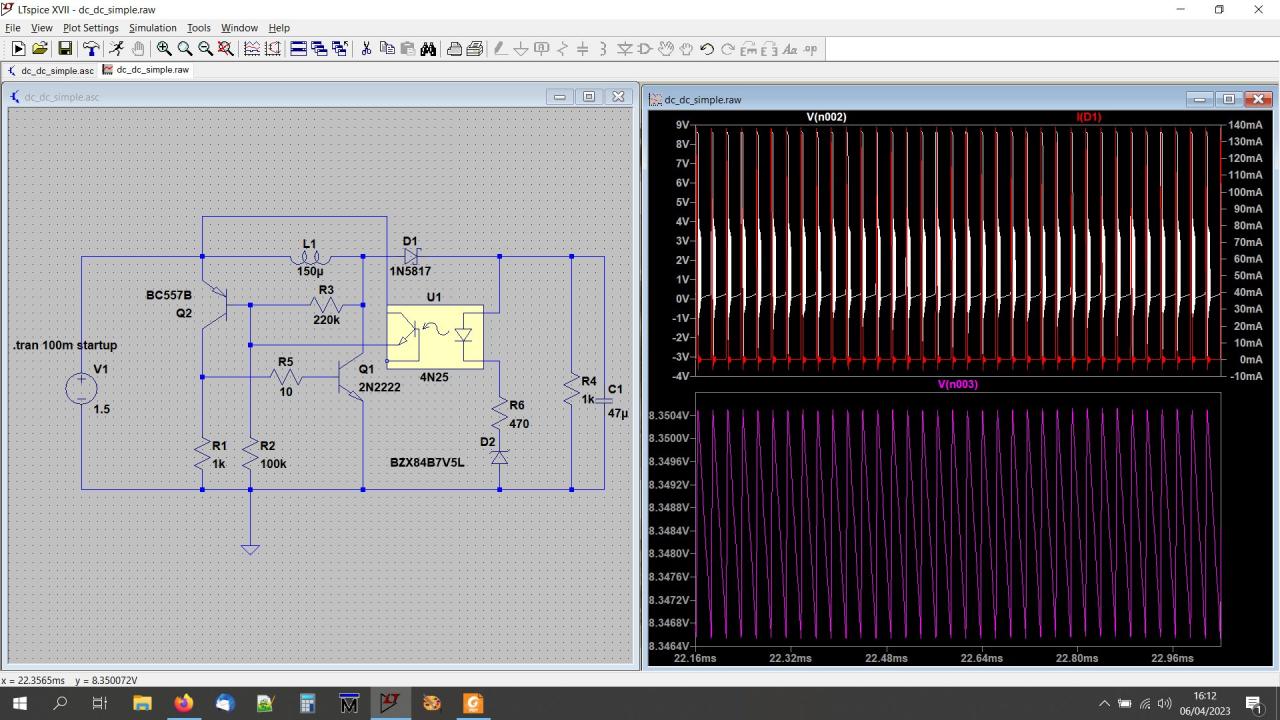The width and height of the screenshot is (1280, 720).
Task: Click the Autorange plot axes icon
Action: (x=251, y=48)
